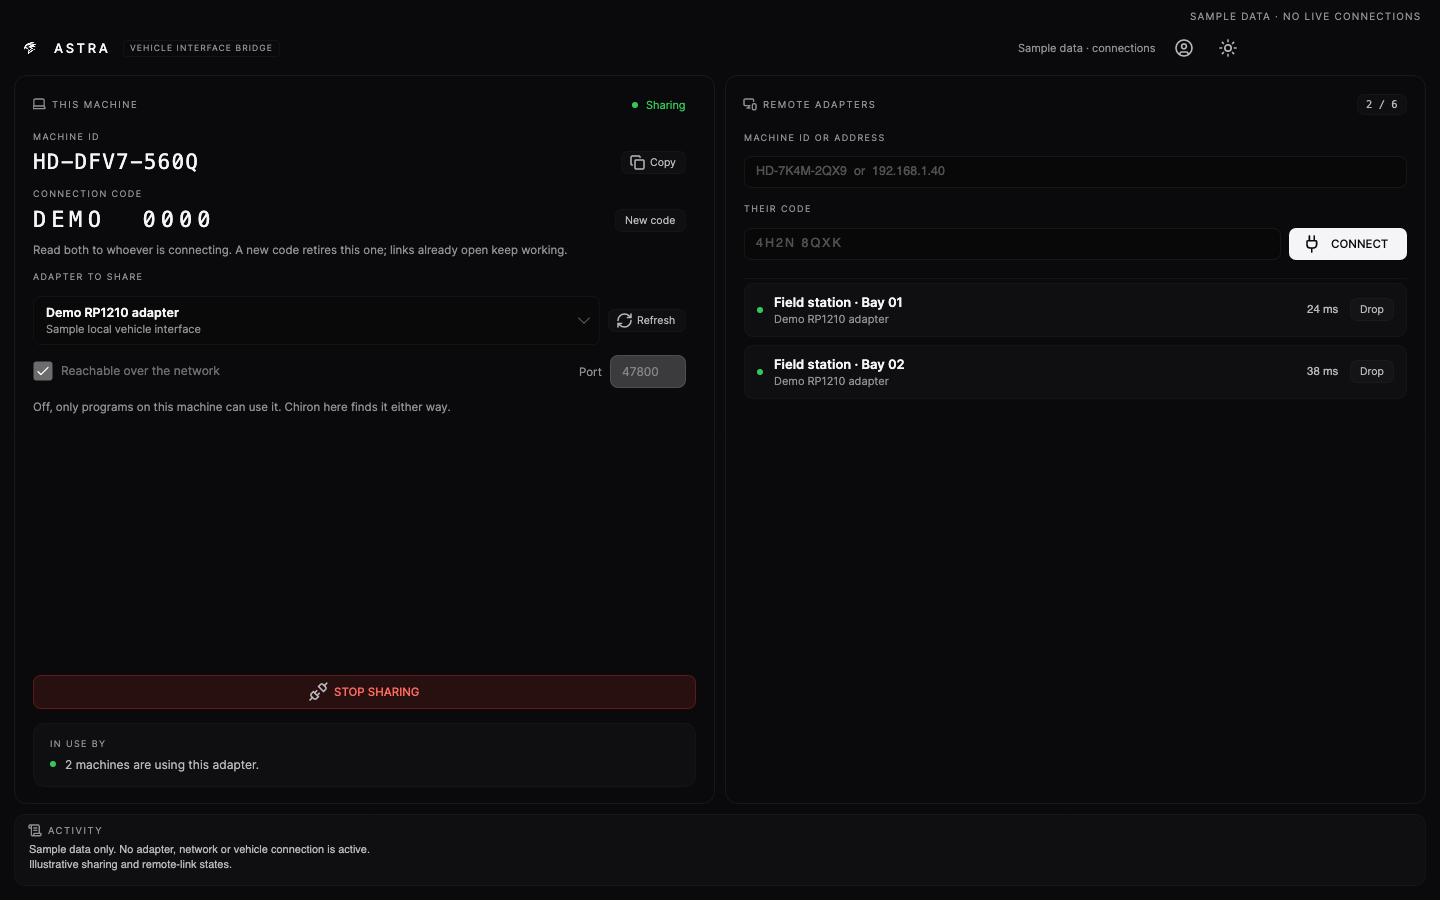Click the Vehicle Interface Bridge badge
Image resolution: width=1440 pixels, height=900 pixels.
(x=201, y=48)
